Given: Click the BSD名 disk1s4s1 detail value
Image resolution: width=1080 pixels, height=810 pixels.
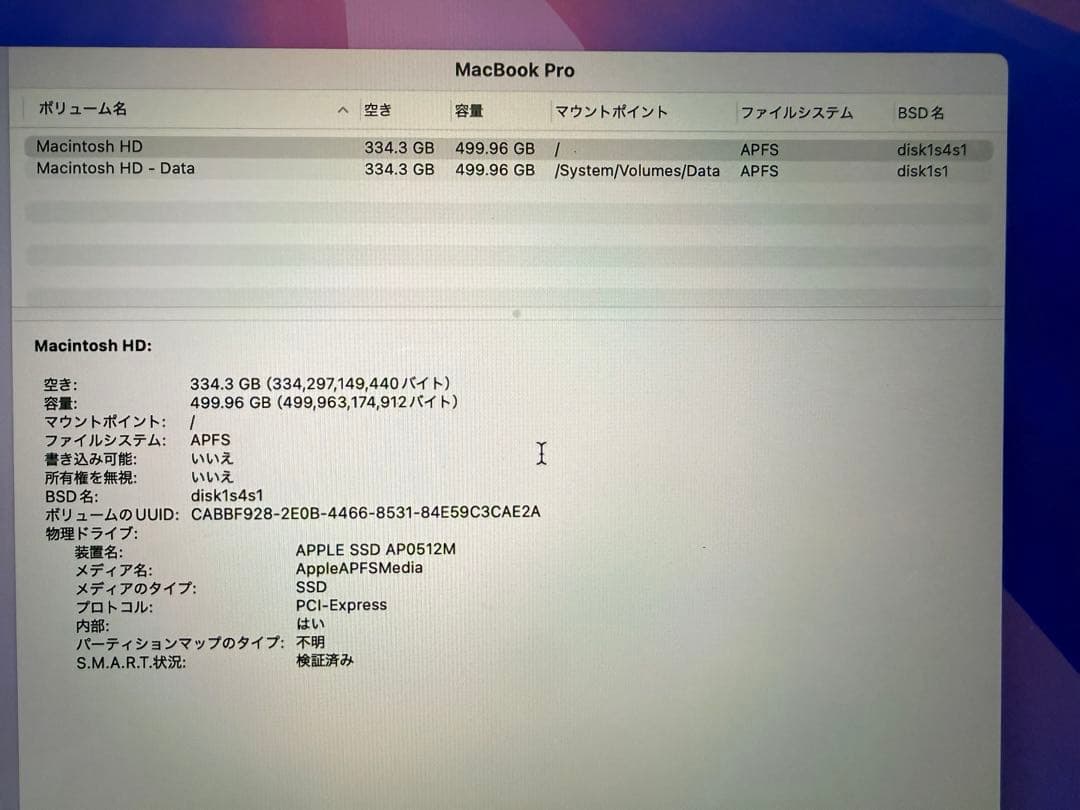Looking at the screenshot, I should 227,495.
